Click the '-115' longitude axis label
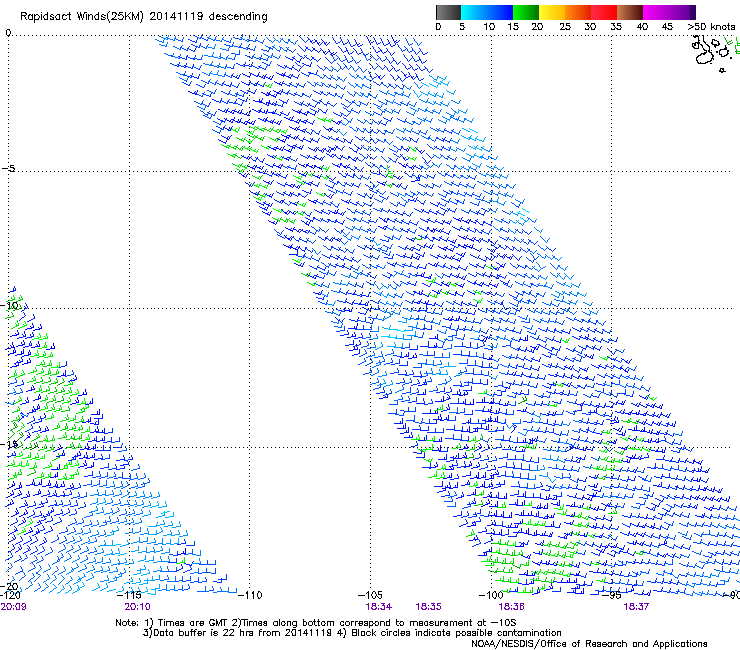The width and height of the screenshot is (740, 650). click(129, 595)
